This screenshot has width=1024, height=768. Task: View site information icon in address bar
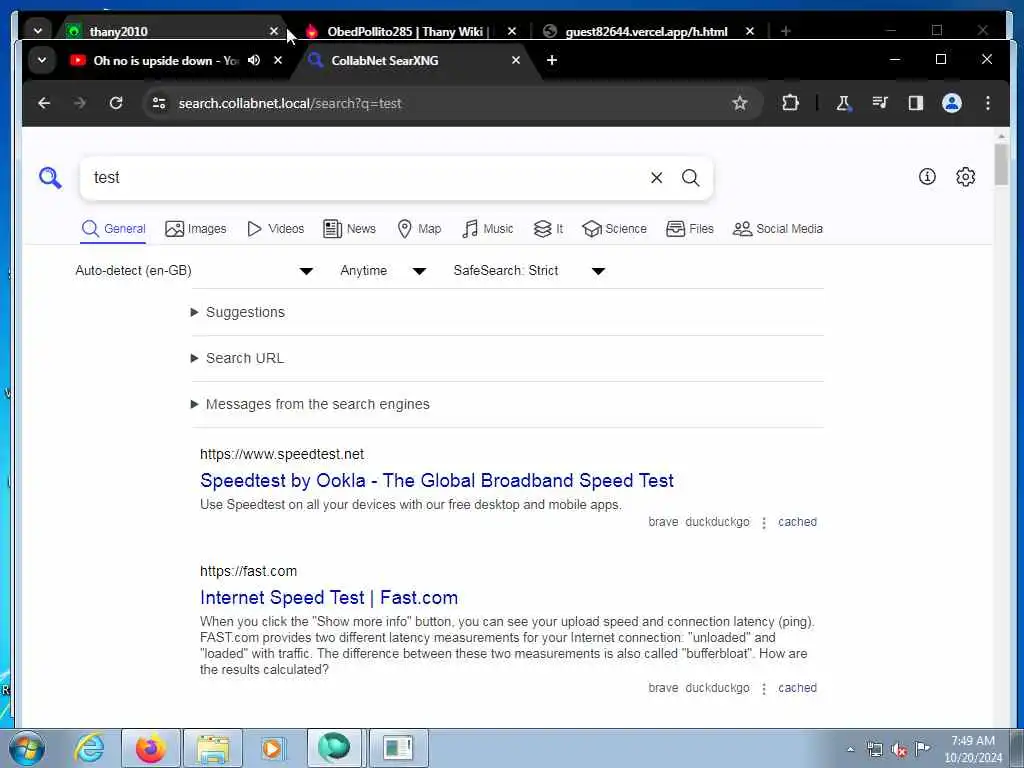(159, 103)
